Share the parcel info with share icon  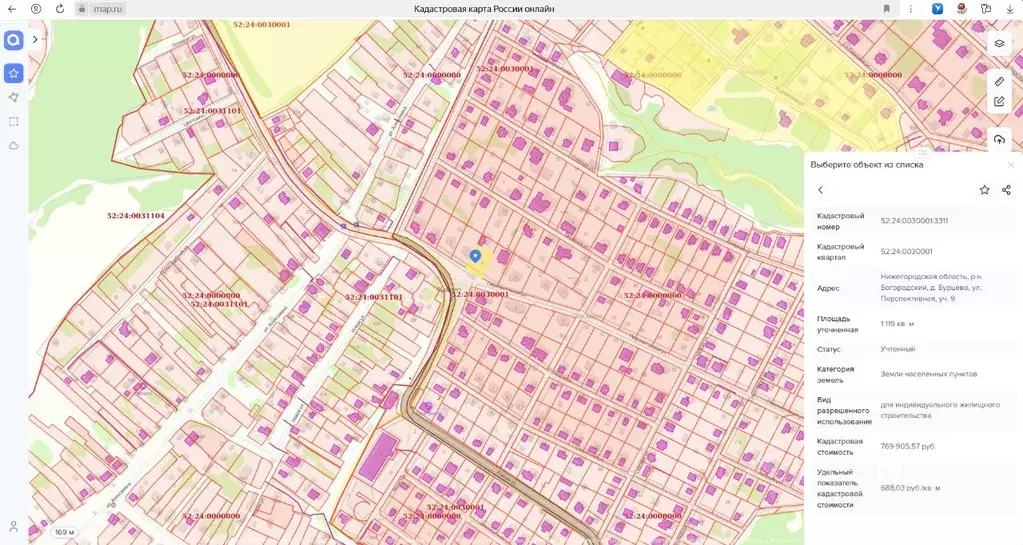(1006, 190)
